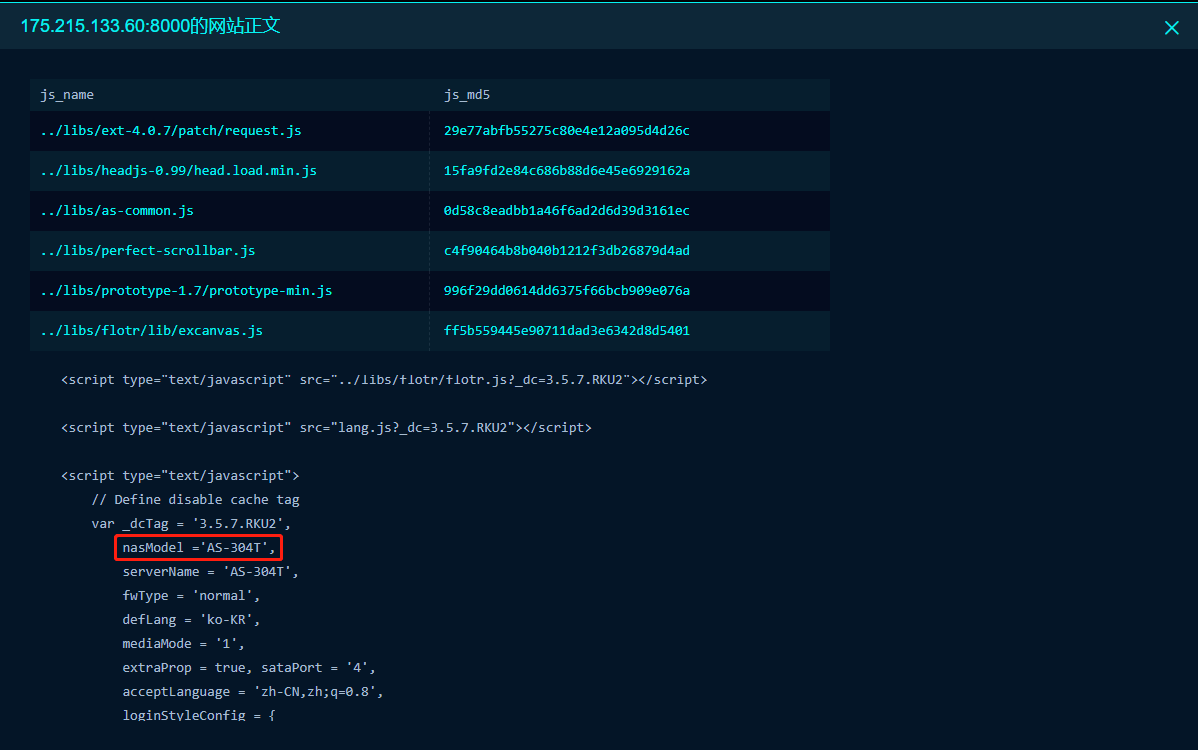Click the opening inline script tag line
This screenshot has width=1198, height=750.
pos(180,476)
